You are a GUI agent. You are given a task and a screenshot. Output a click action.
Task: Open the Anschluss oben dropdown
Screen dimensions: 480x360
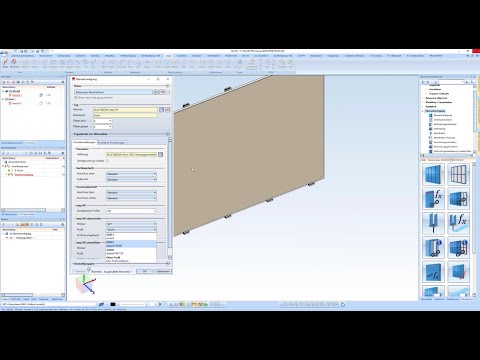click(131, 174)
